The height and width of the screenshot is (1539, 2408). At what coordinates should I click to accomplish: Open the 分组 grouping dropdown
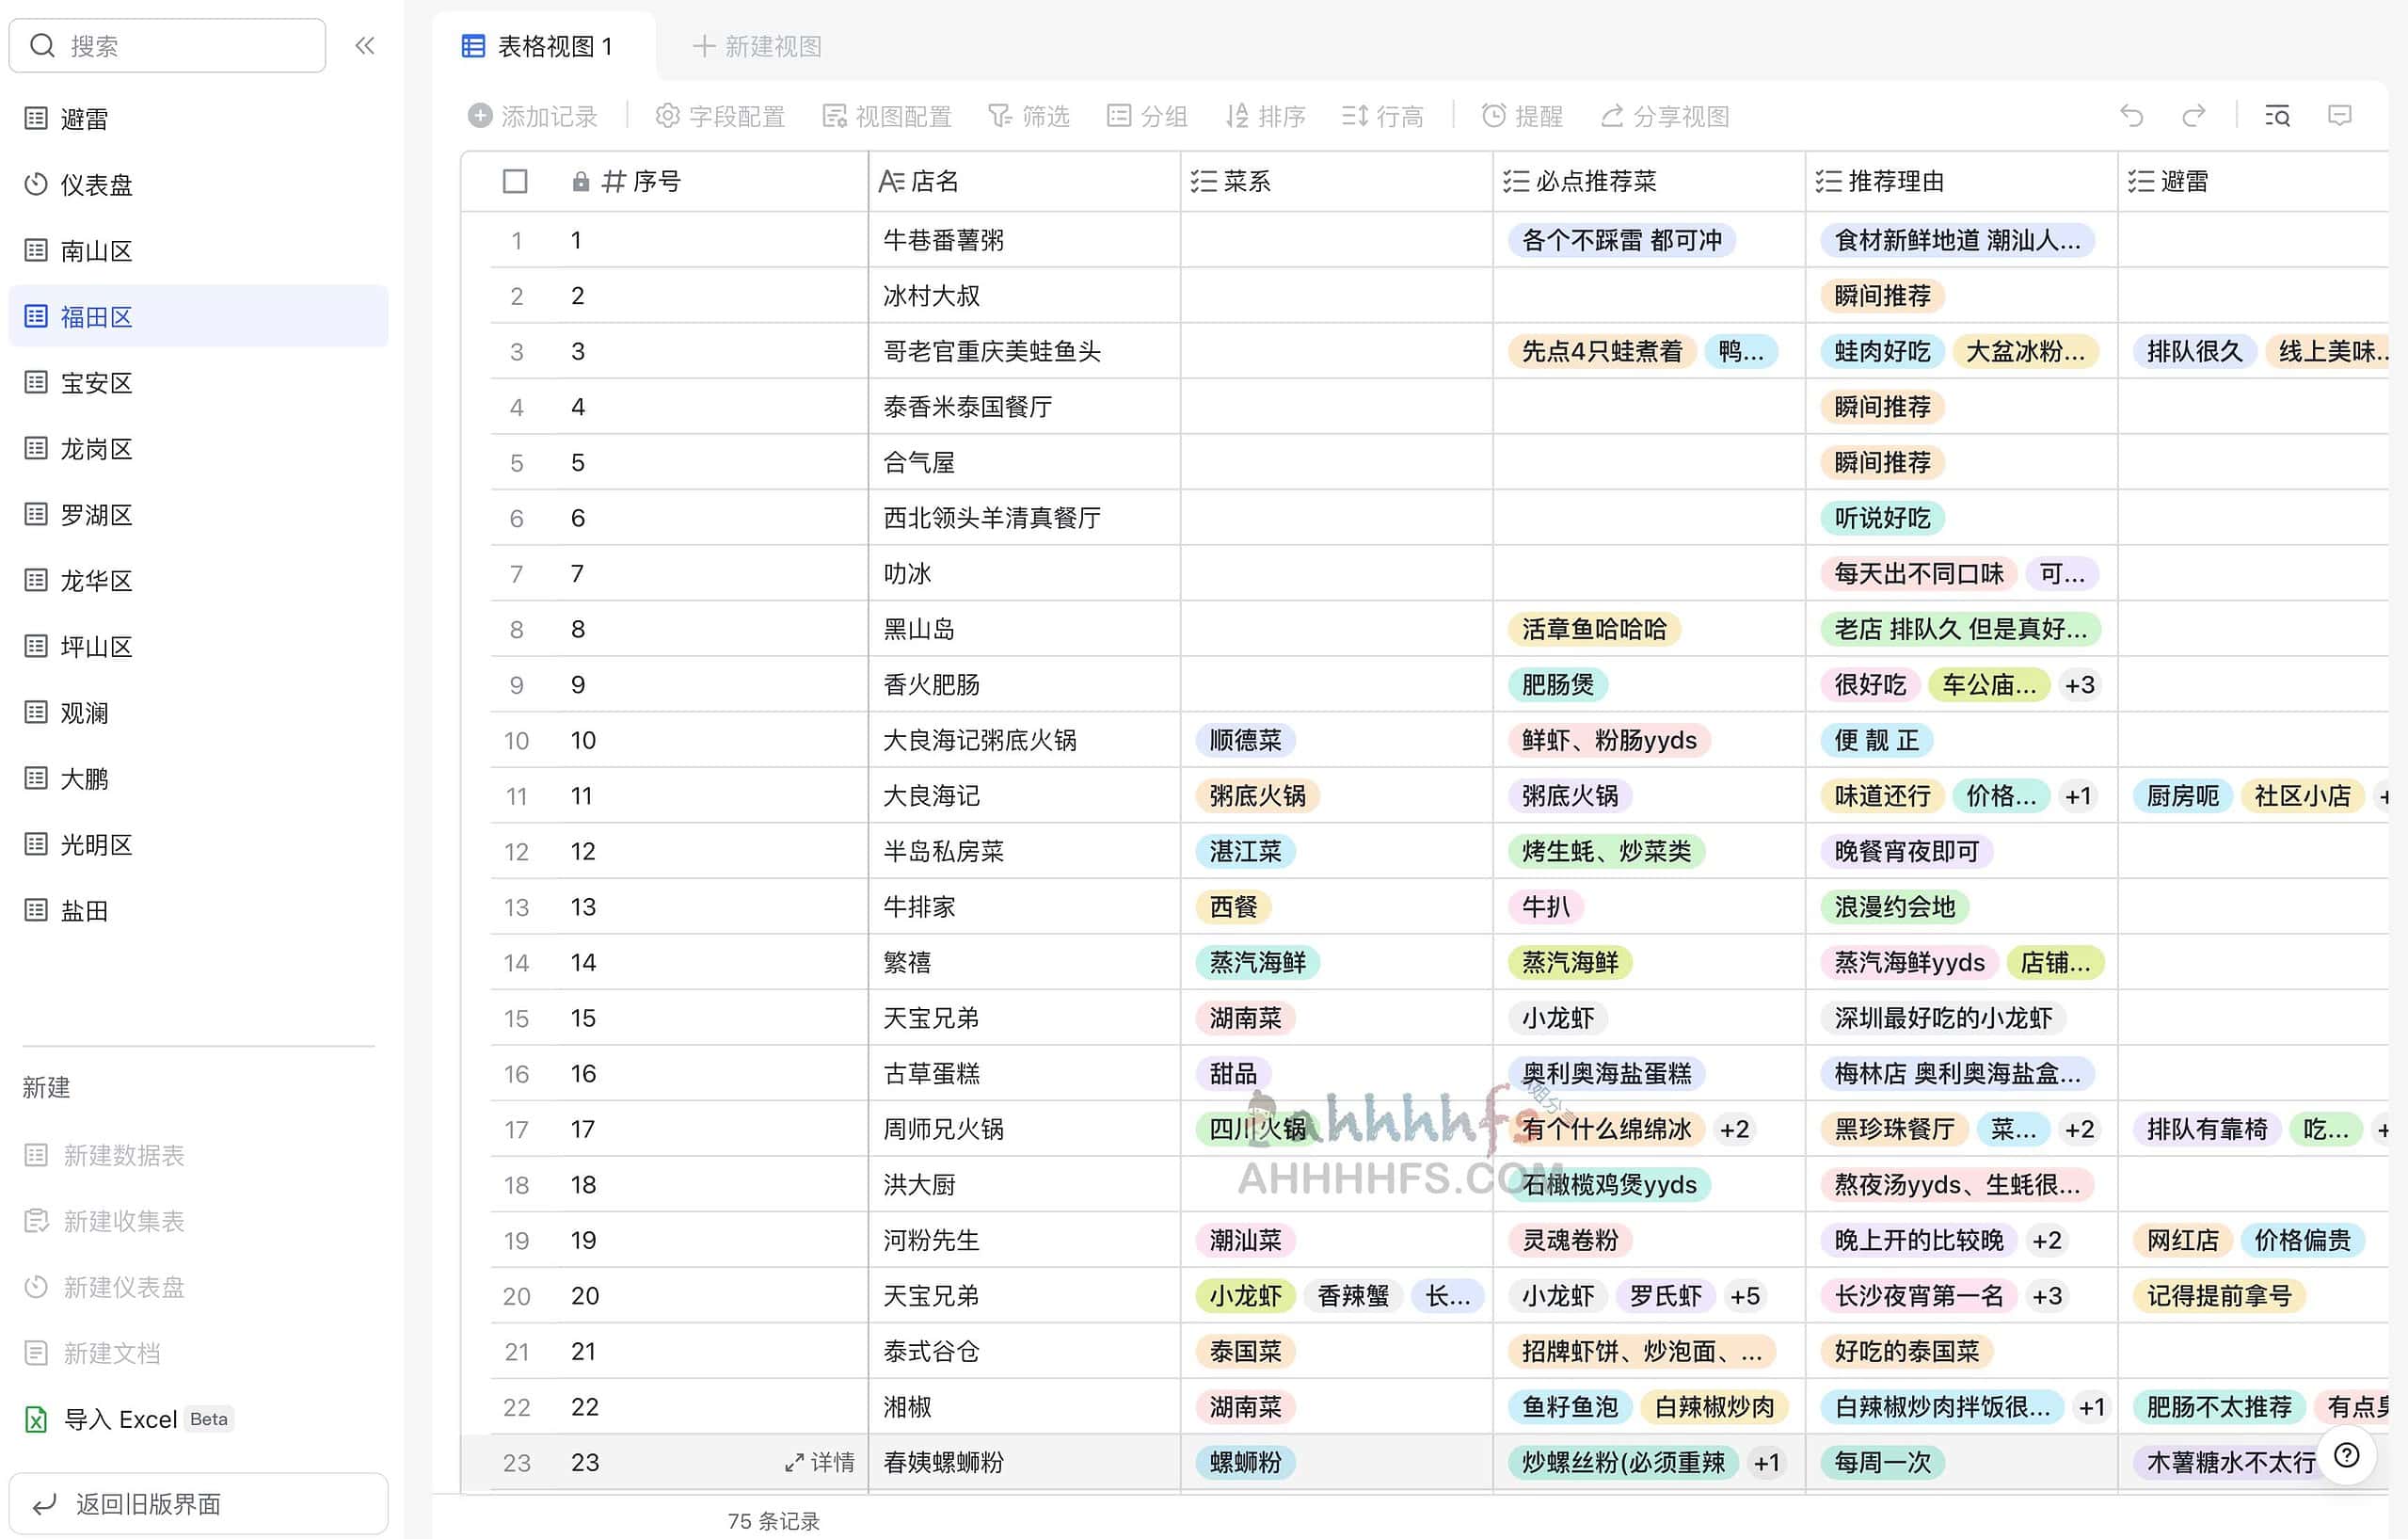[1147, 116]
